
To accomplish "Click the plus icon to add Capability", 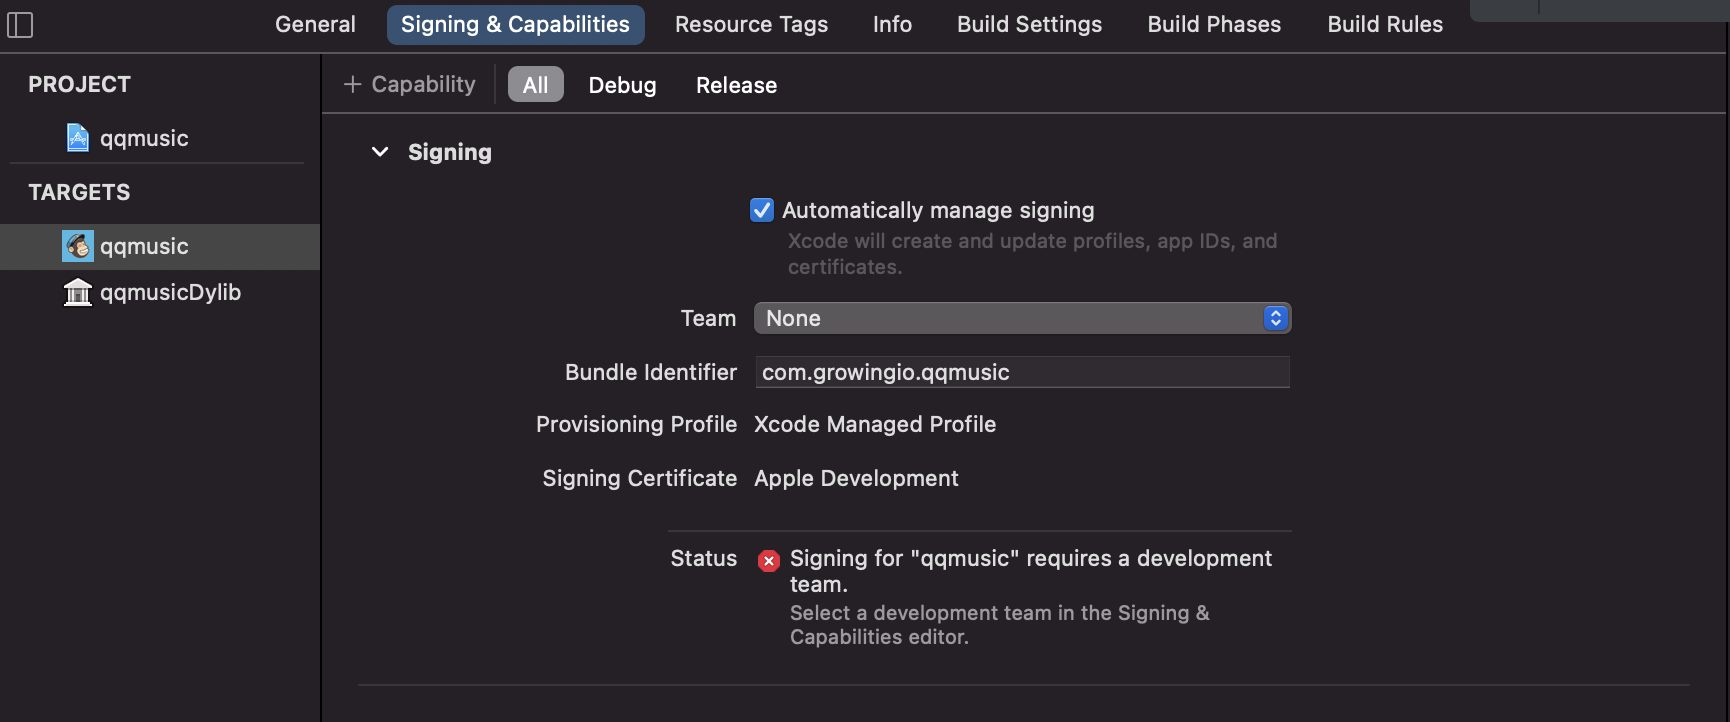I will coord(352,85).
